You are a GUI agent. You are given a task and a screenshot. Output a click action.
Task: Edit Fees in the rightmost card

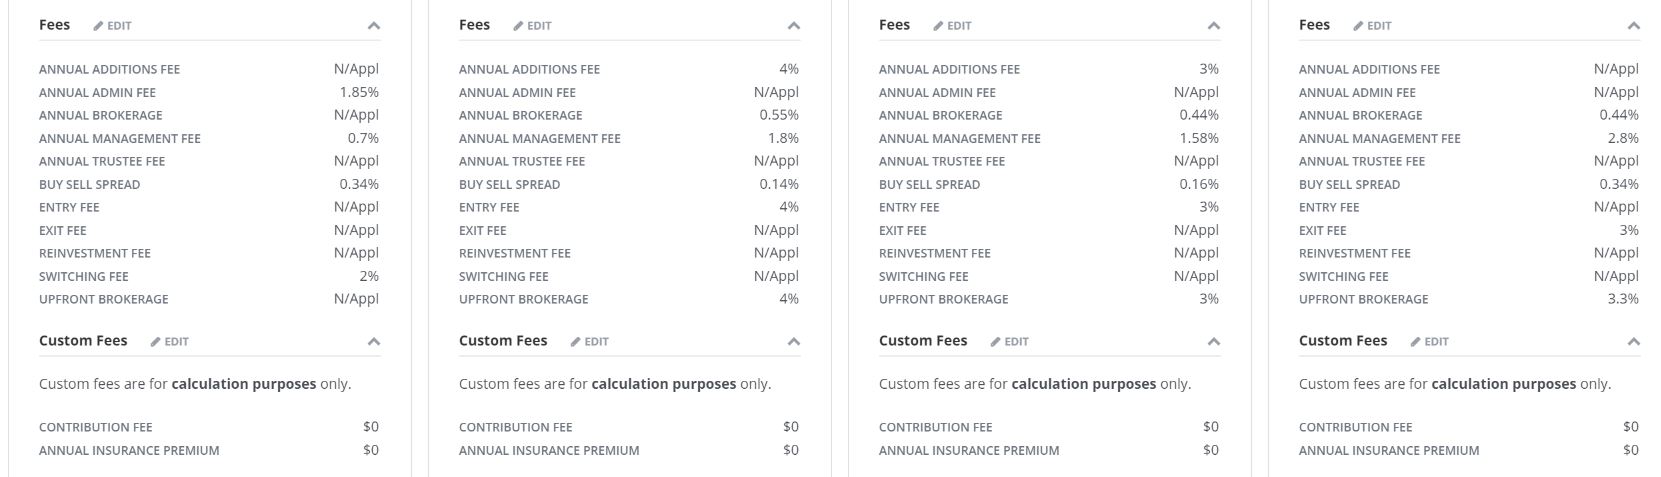[1373, 26]
